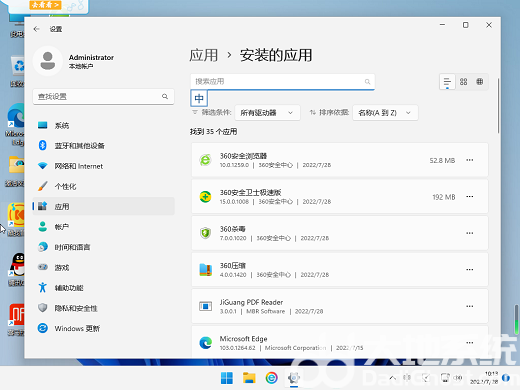Open the 所有驱动器 filter dropdown

[x=267, y=113]
